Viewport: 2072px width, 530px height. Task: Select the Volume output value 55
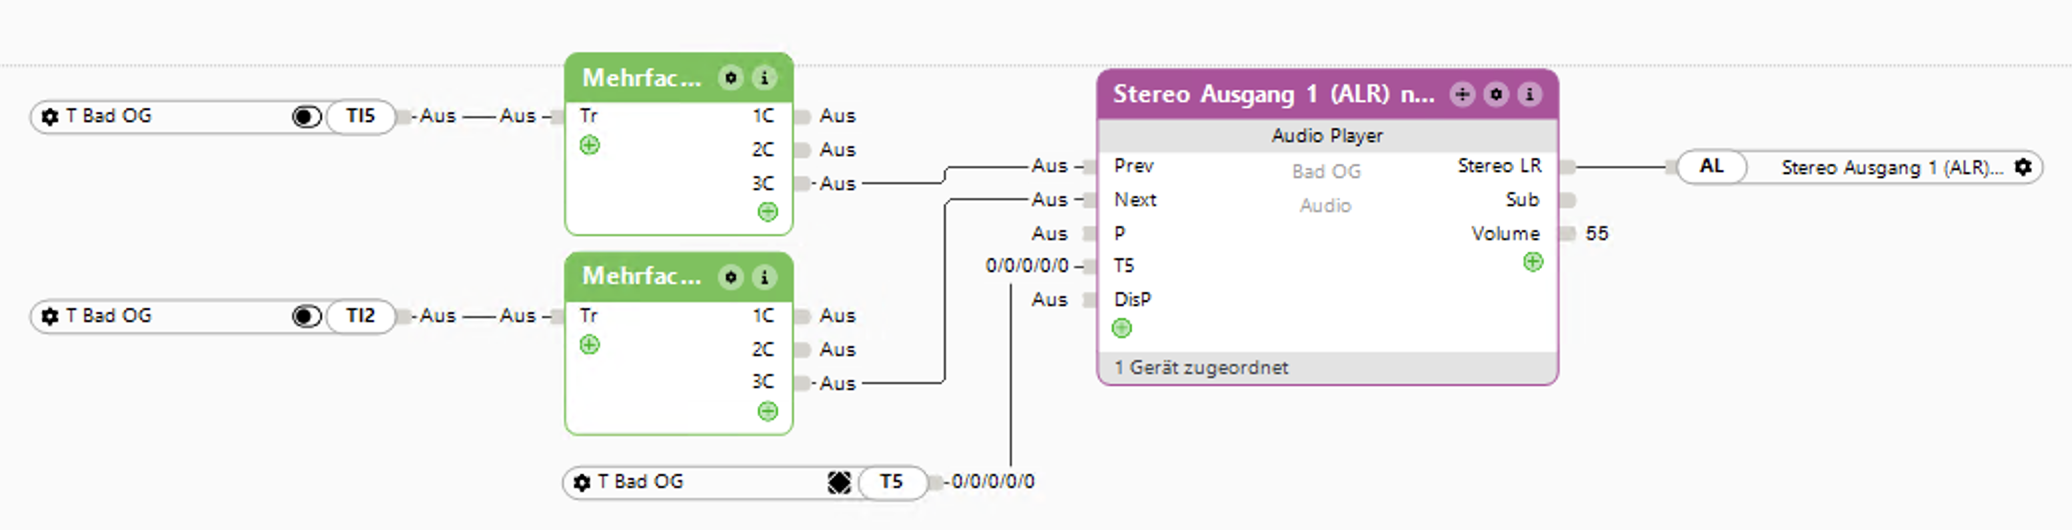point(1597,234)
